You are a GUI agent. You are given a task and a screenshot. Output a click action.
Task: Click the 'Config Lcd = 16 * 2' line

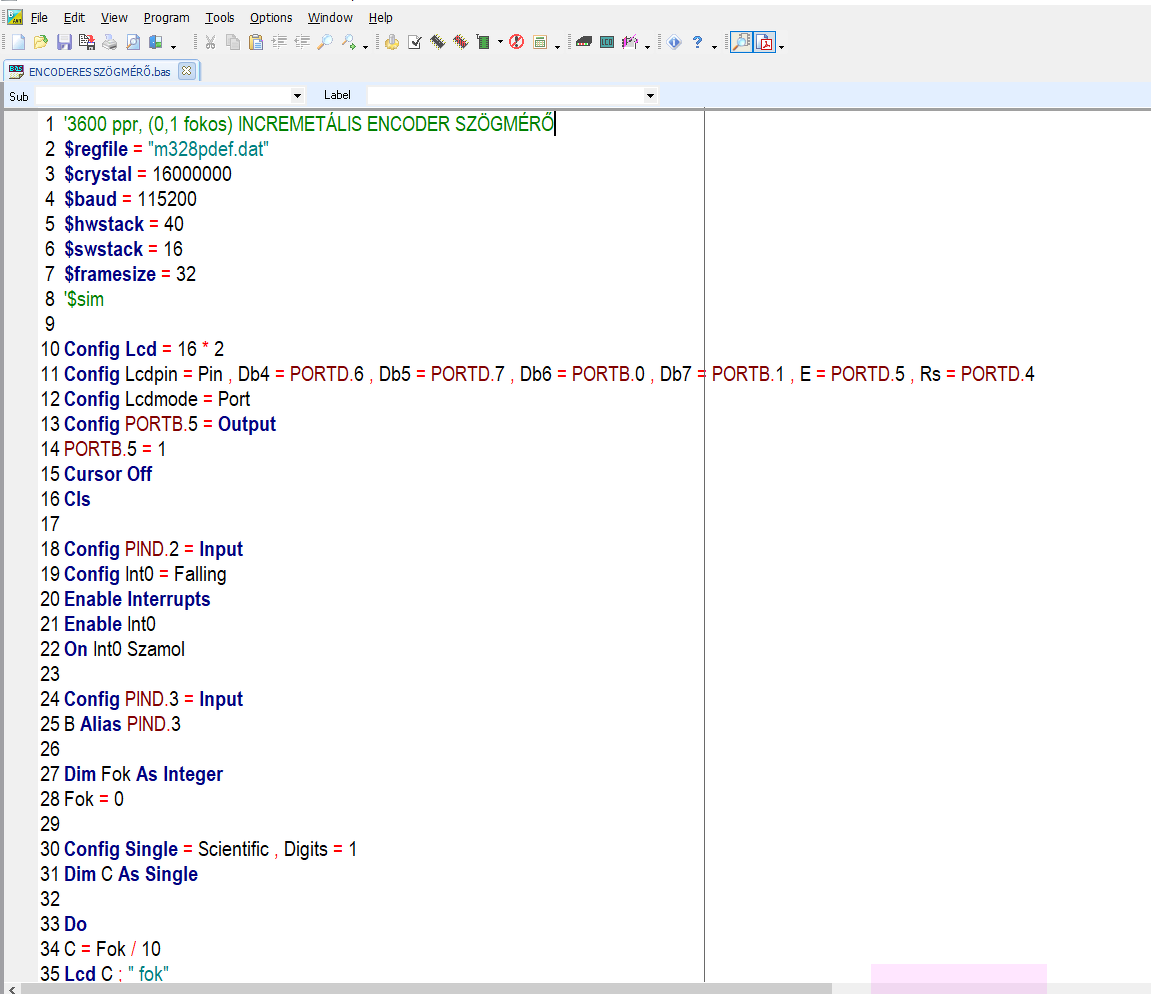(x=144, y=349)
